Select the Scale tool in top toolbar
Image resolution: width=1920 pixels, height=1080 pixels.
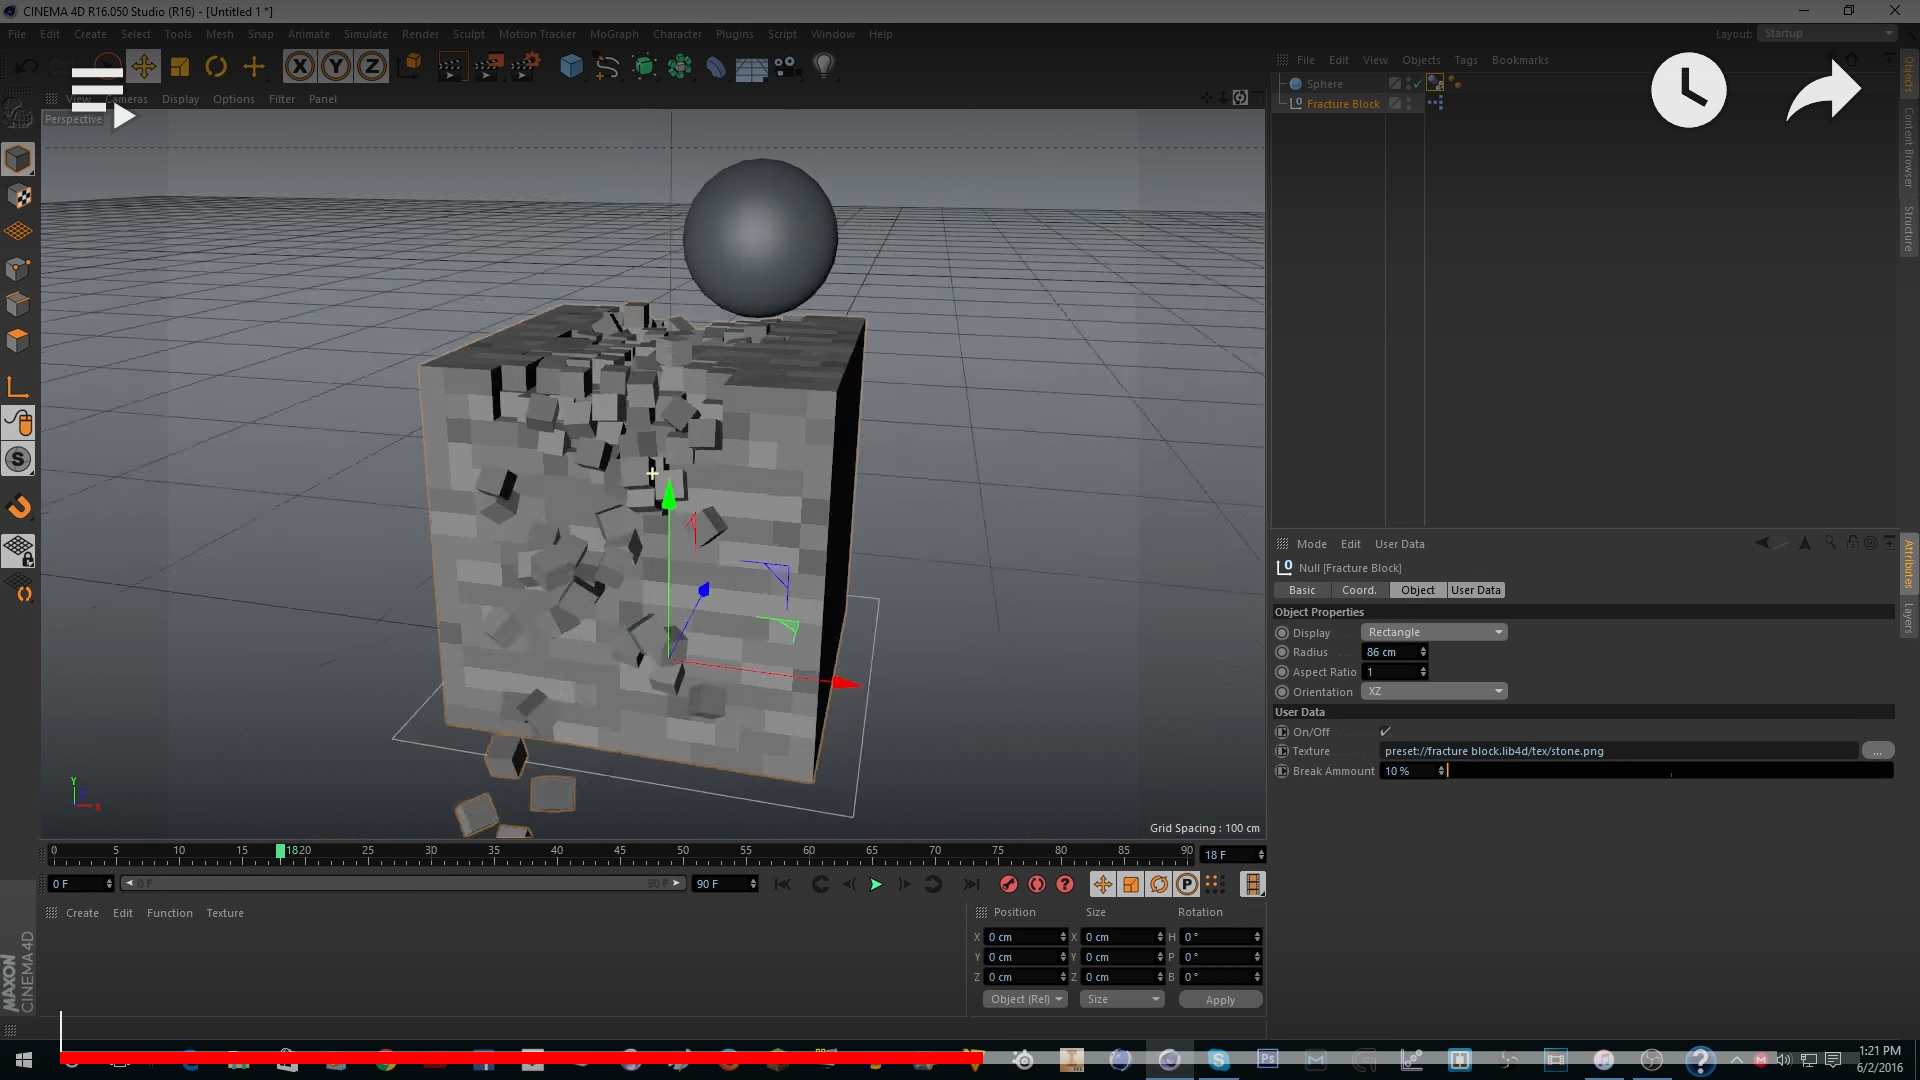(180, 67)
